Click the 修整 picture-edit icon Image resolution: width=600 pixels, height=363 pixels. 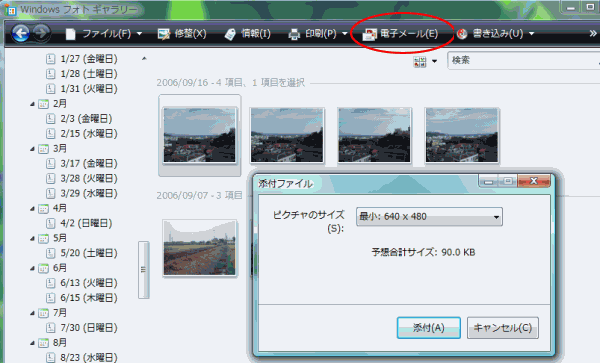pos(164,34)
